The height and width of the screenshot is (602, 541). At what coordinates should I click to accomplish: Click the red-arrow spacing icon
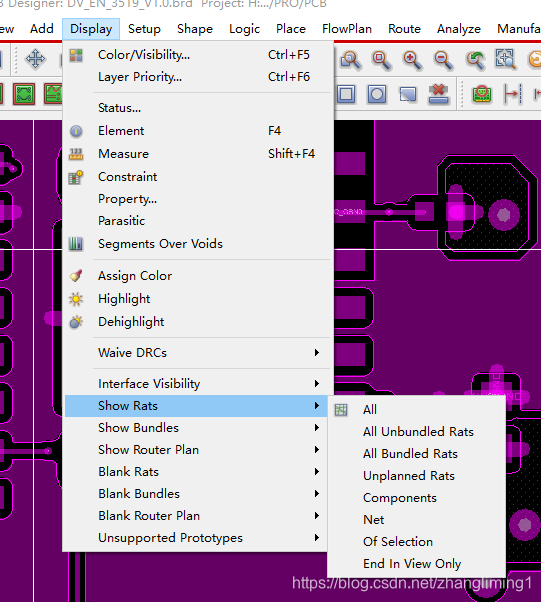tap(513, 94)
